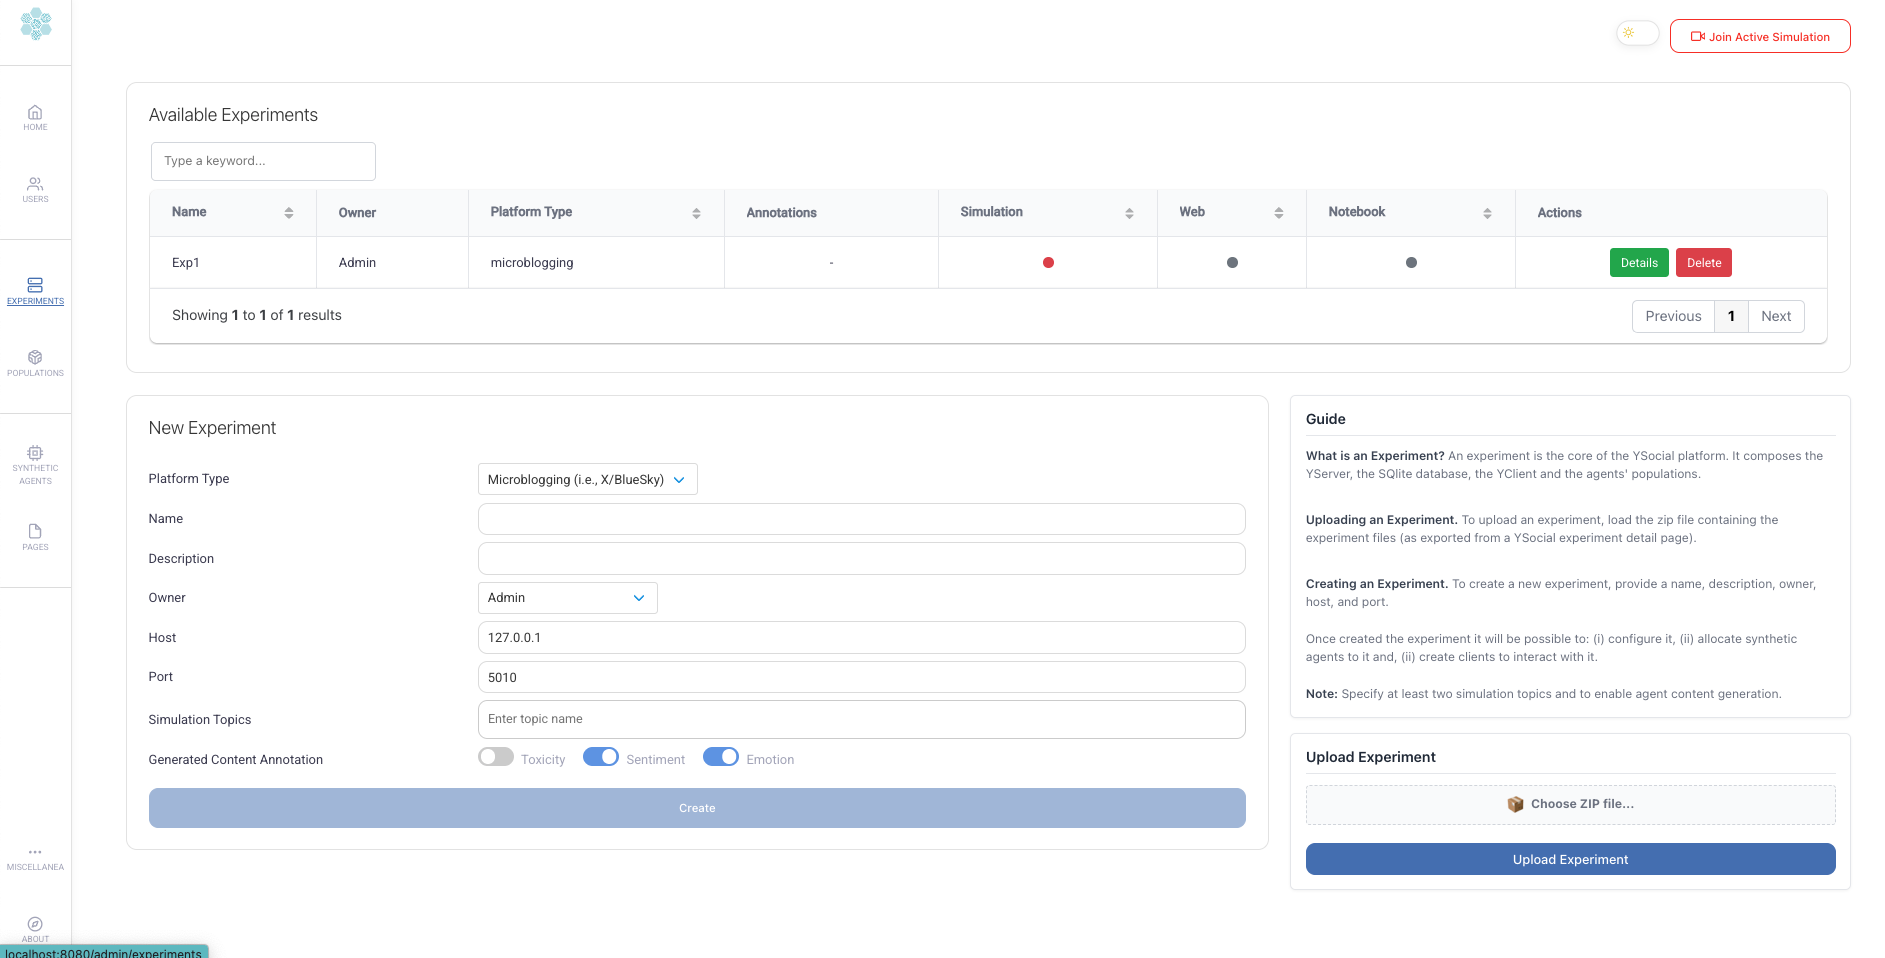Screen dimensions: 1885x958
Task: Turn off the Emotion annotation toggle
Action: coord(721,757)
